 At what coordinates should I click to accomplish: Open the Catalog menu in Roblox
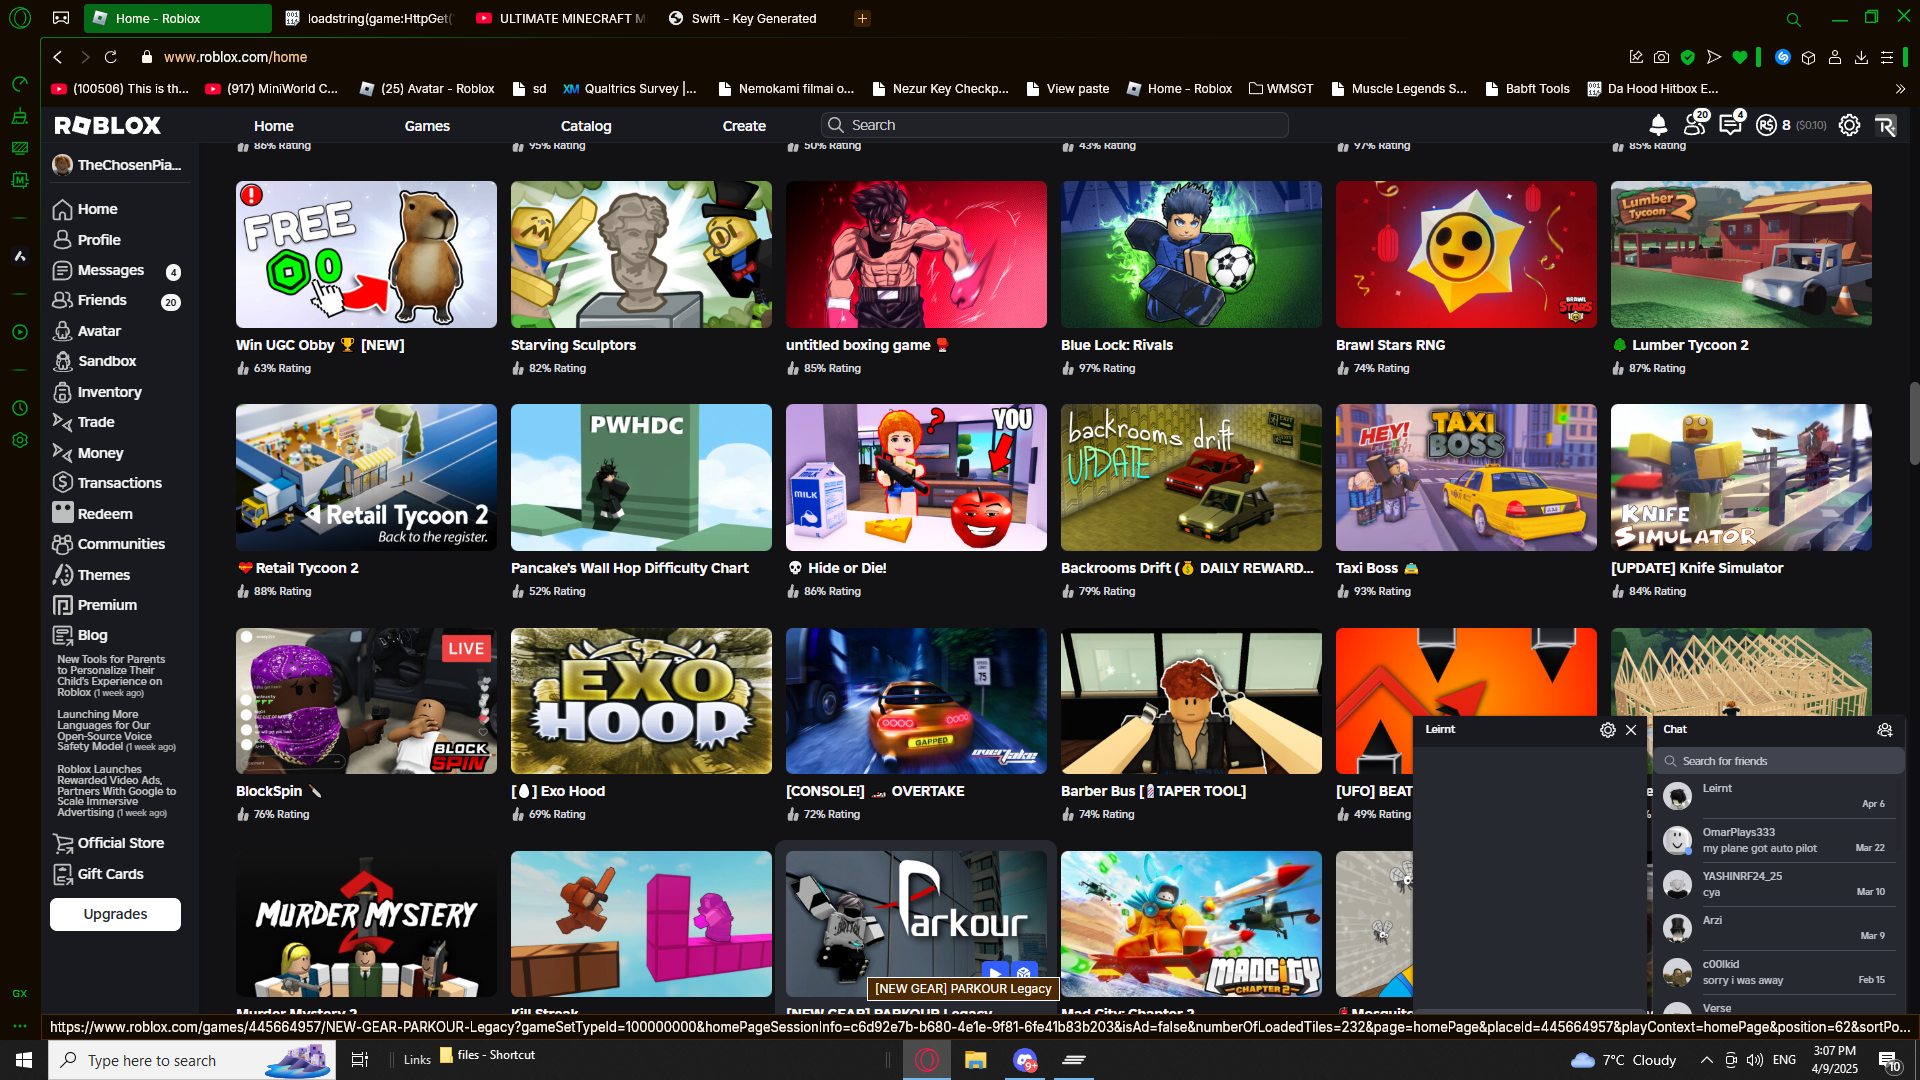coord(586,126)
